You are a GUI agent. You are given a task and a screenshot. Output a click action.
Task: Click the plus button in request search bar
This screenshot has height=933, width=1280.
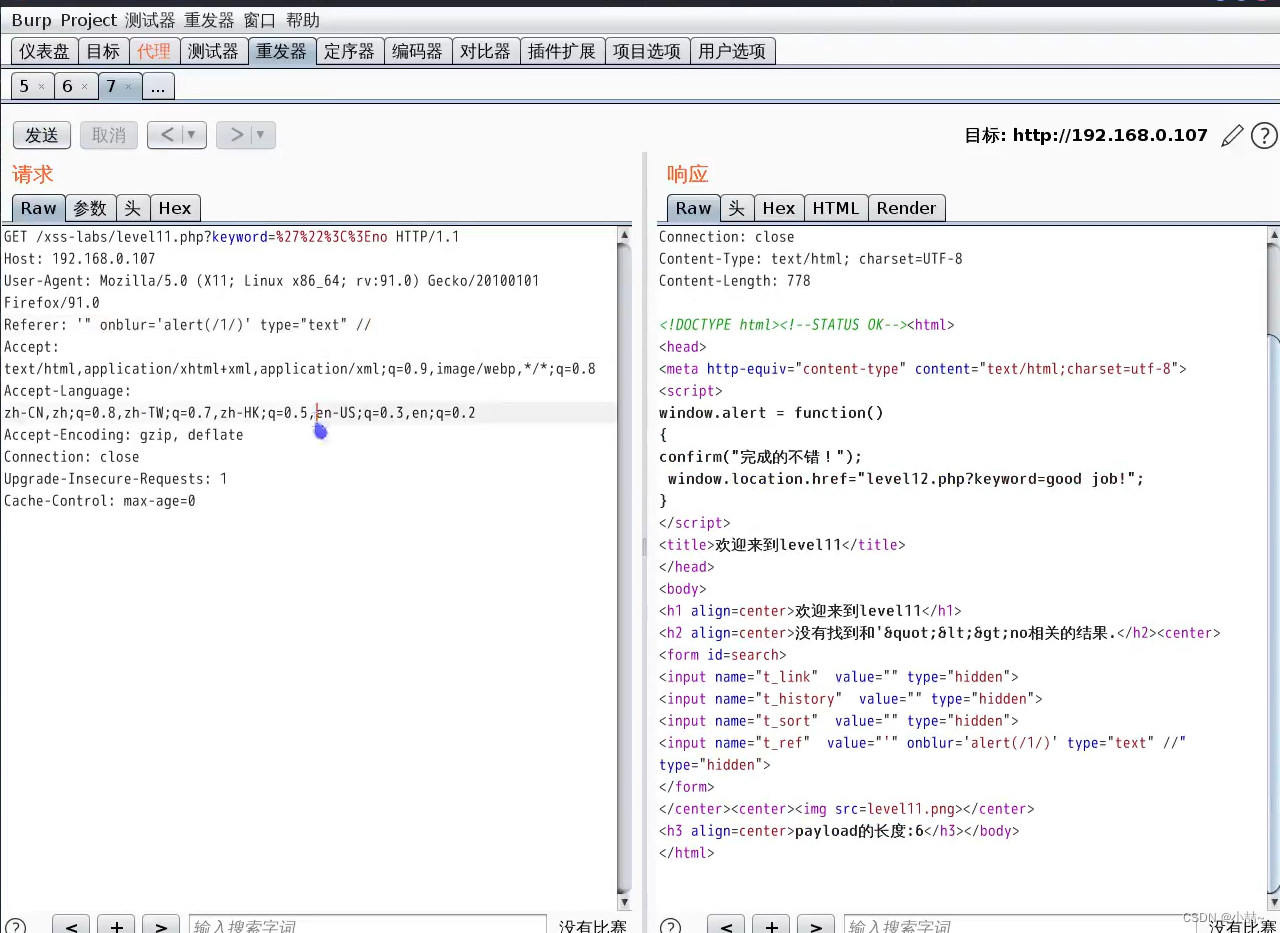116,926
